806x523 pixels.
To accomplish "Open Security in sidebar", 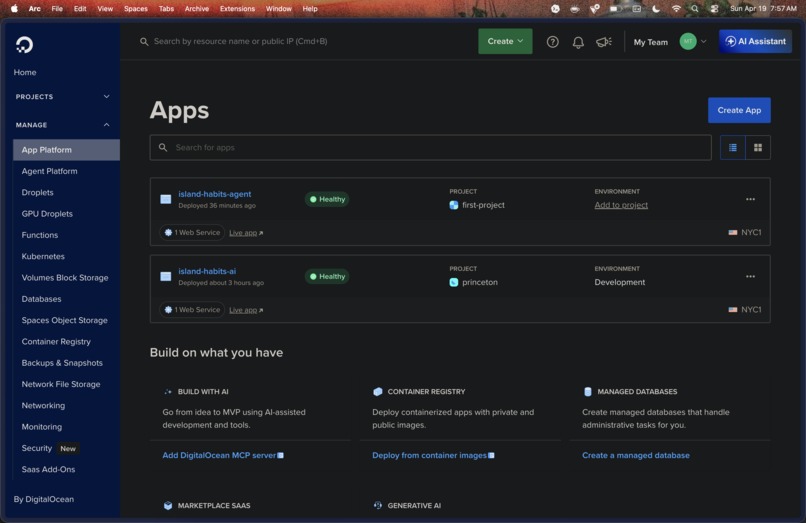I will [36, 448].
